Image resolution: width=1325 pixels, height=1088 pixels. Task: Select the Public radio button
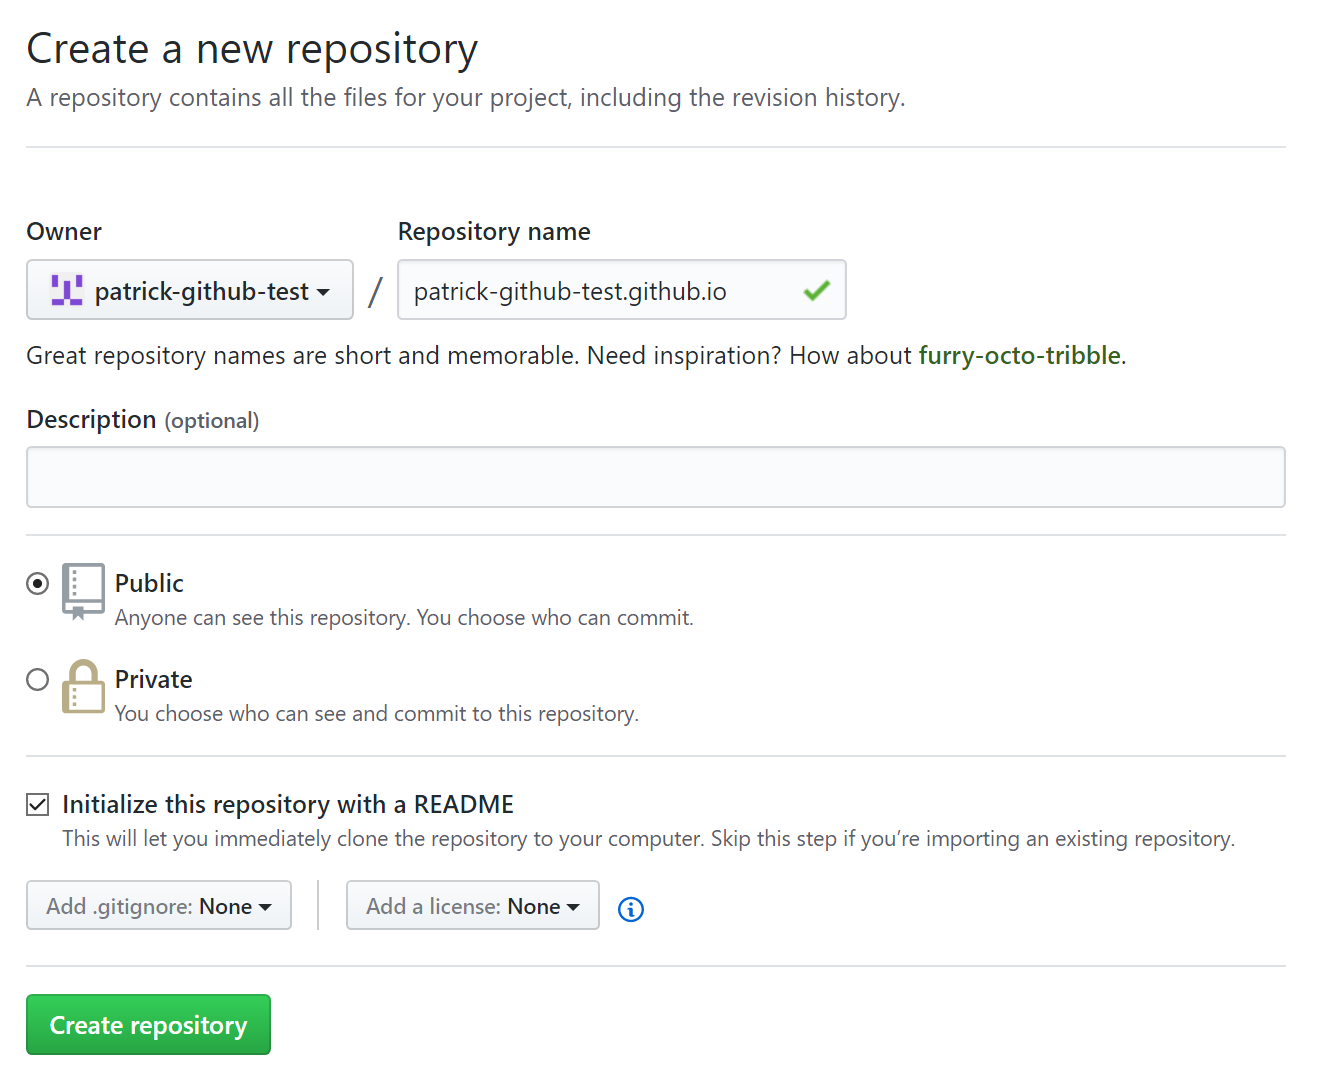(x=38, y=583)
